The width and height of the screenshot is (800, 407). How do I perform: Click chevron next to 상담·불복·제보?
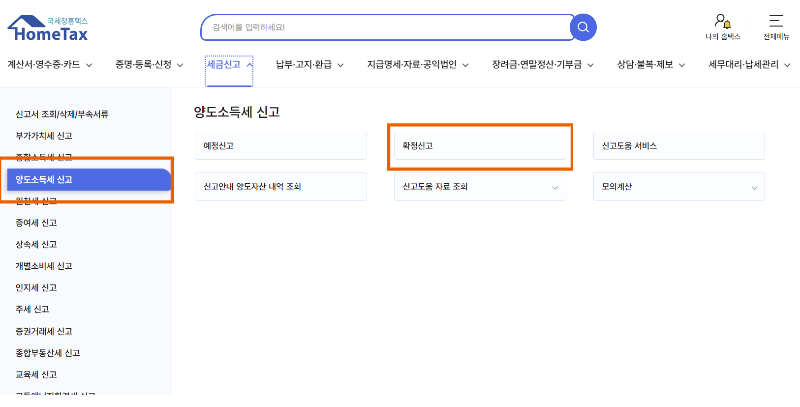click(682, 65)
